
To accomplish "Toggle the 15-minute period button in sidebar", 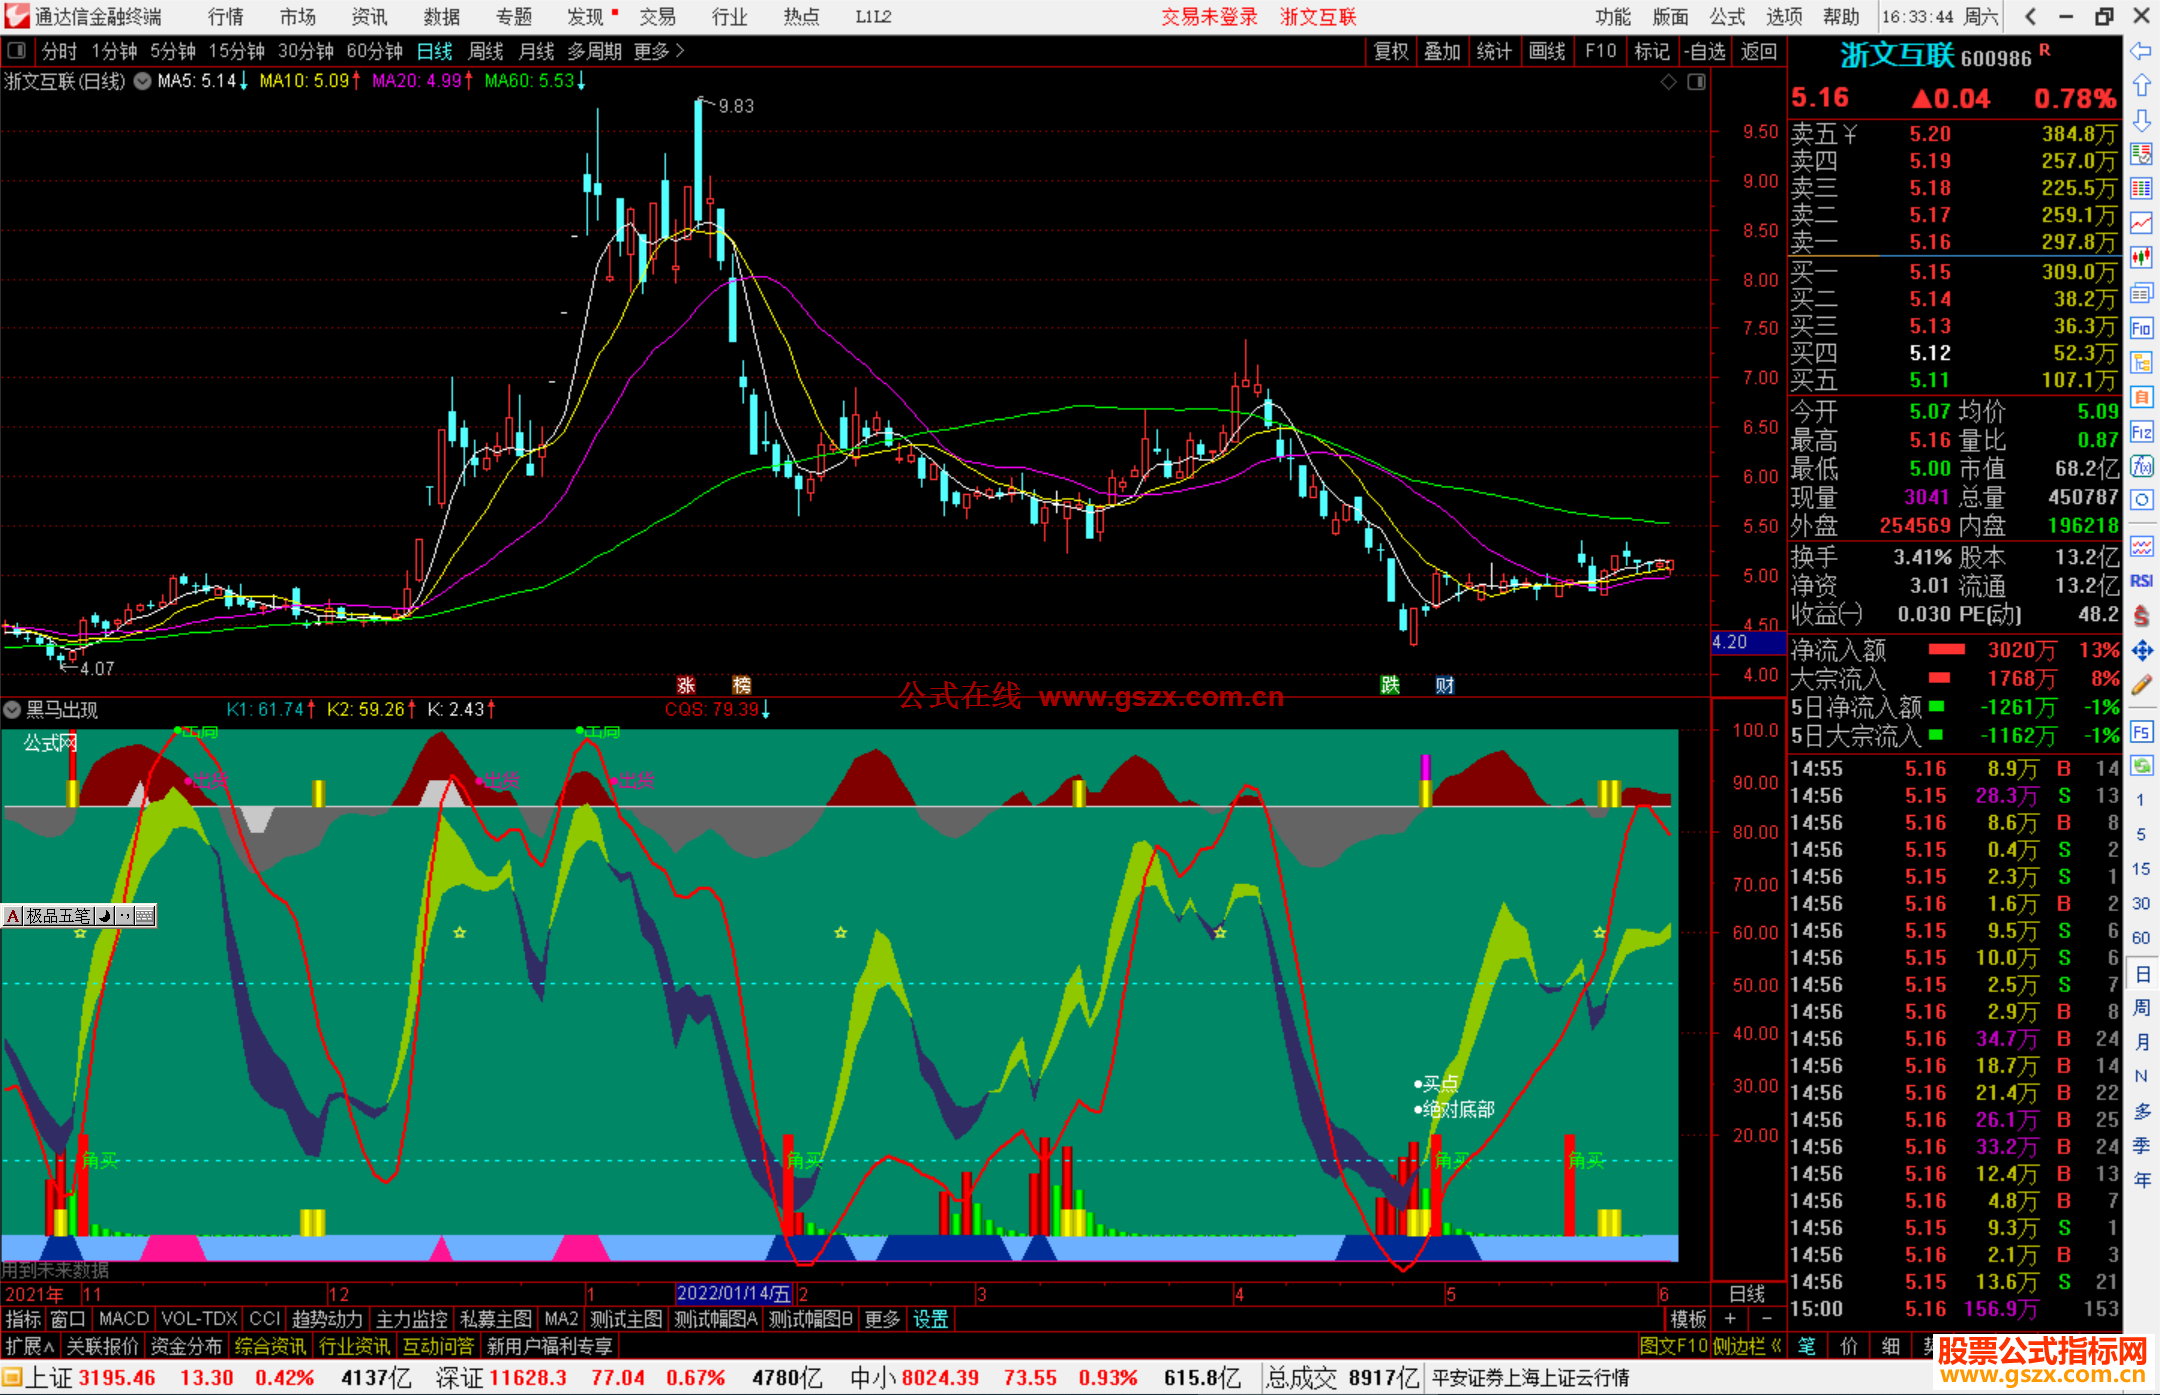I will click(x=2141, y=869).
